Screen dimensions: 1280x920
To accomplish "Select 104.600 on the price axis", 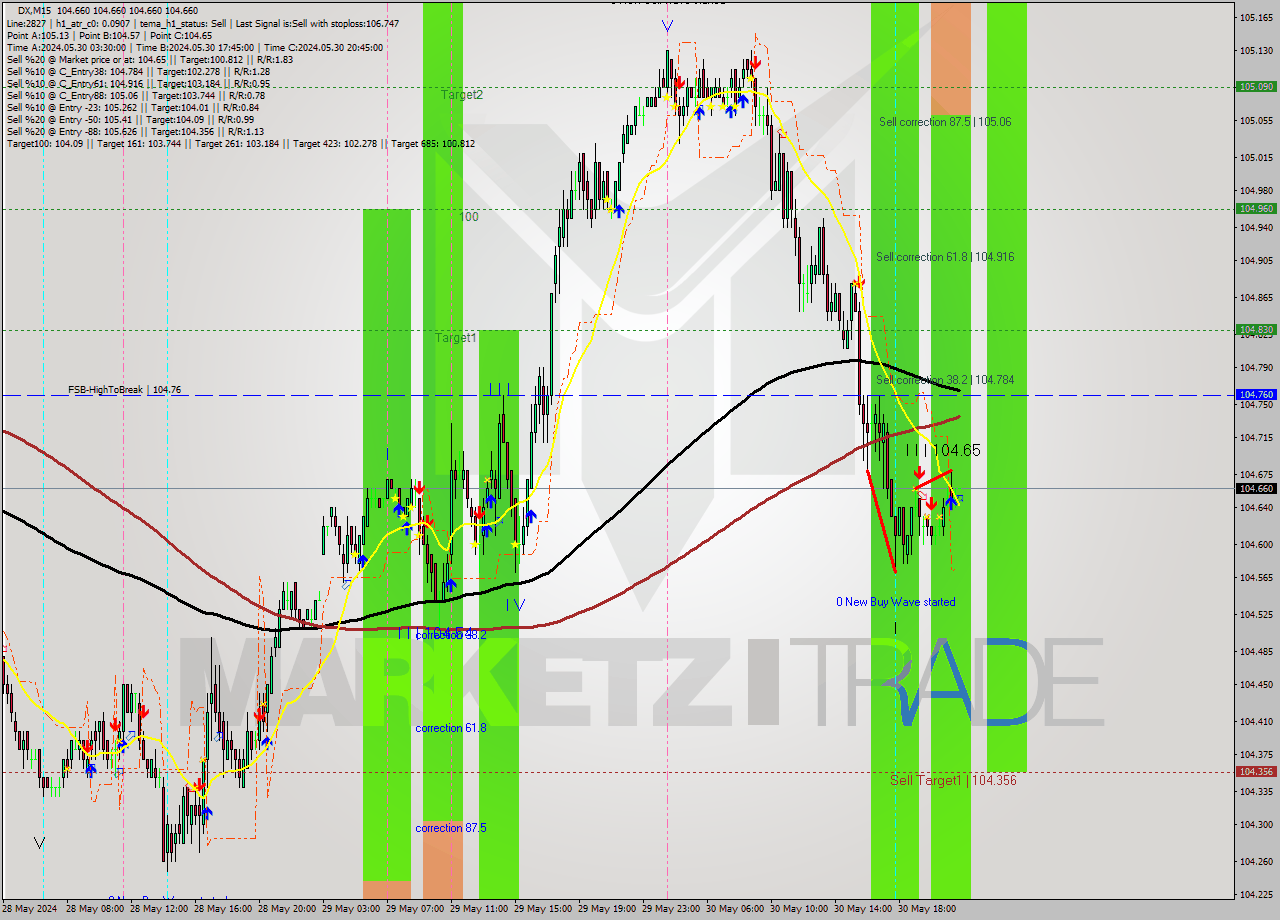I will click(x=1256, y=545).
